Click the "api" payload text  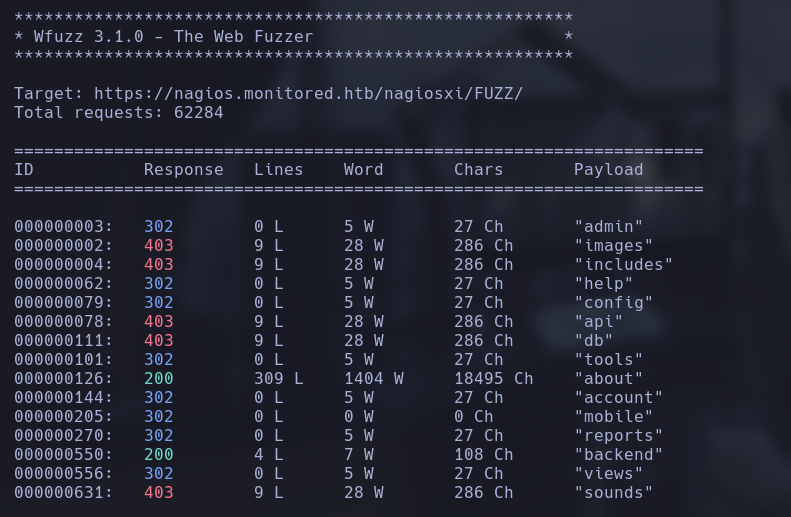coord(598,322)
